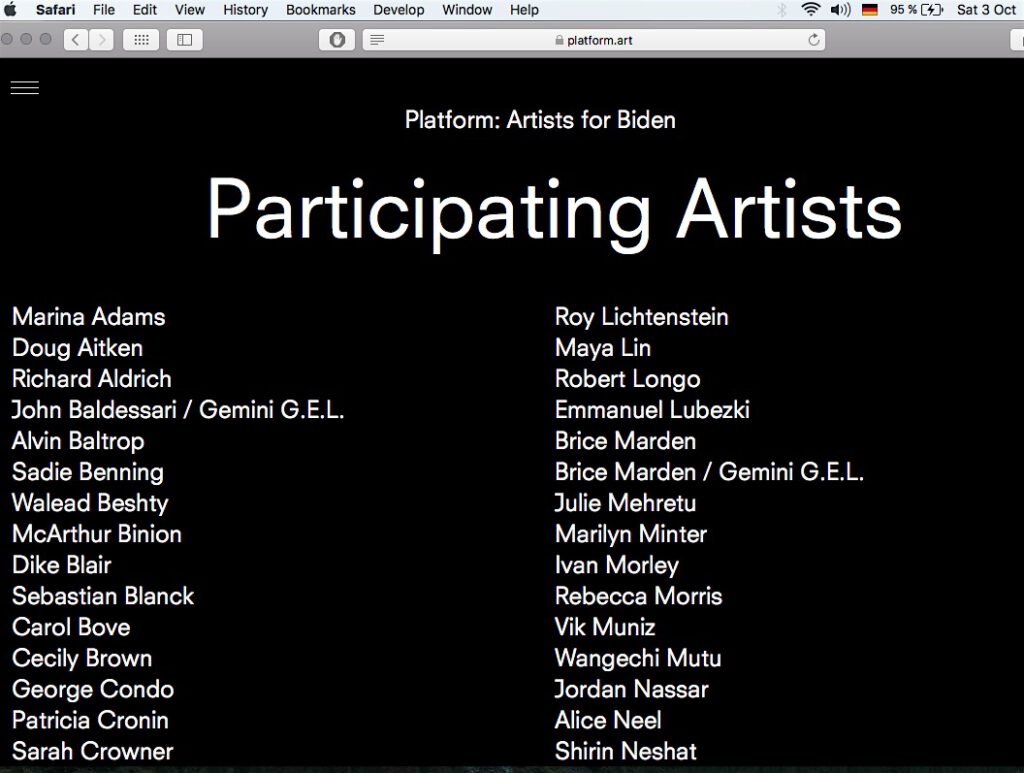The width and height of the screenshot is (1024, 773).
Task: Choose Alvin Baltrop in the list
Action: pos(78,441)
